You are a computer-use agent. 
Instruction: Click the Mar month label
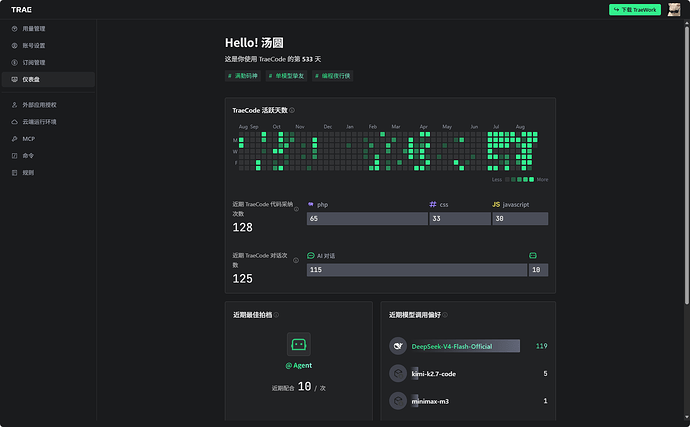[396, 126]
